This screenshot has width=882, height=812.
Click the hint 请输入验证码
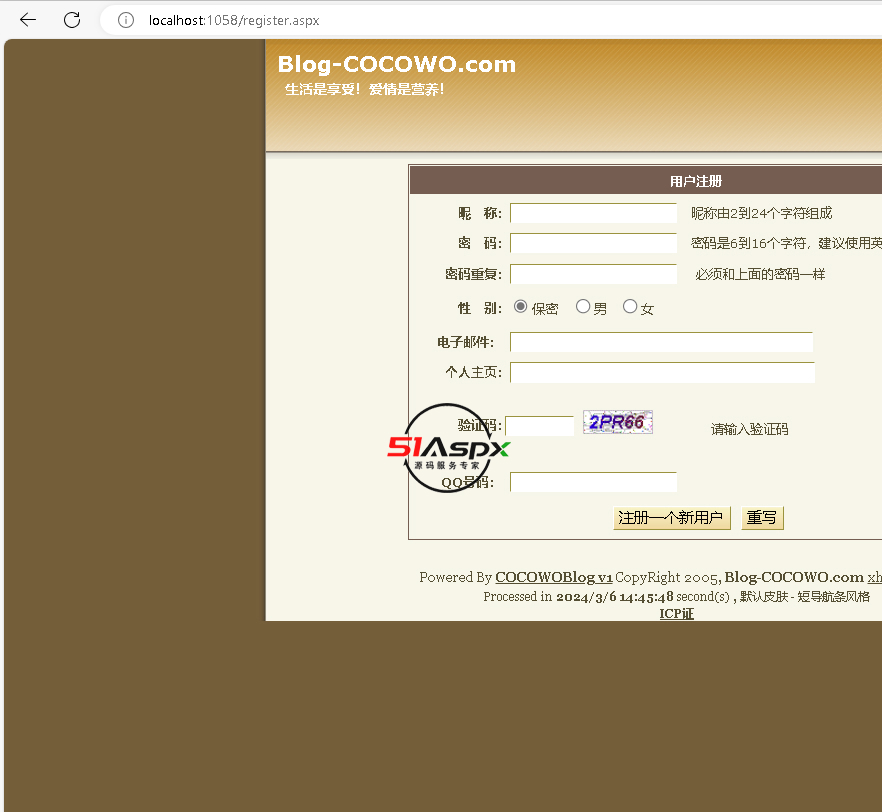[x=749, y=429]
